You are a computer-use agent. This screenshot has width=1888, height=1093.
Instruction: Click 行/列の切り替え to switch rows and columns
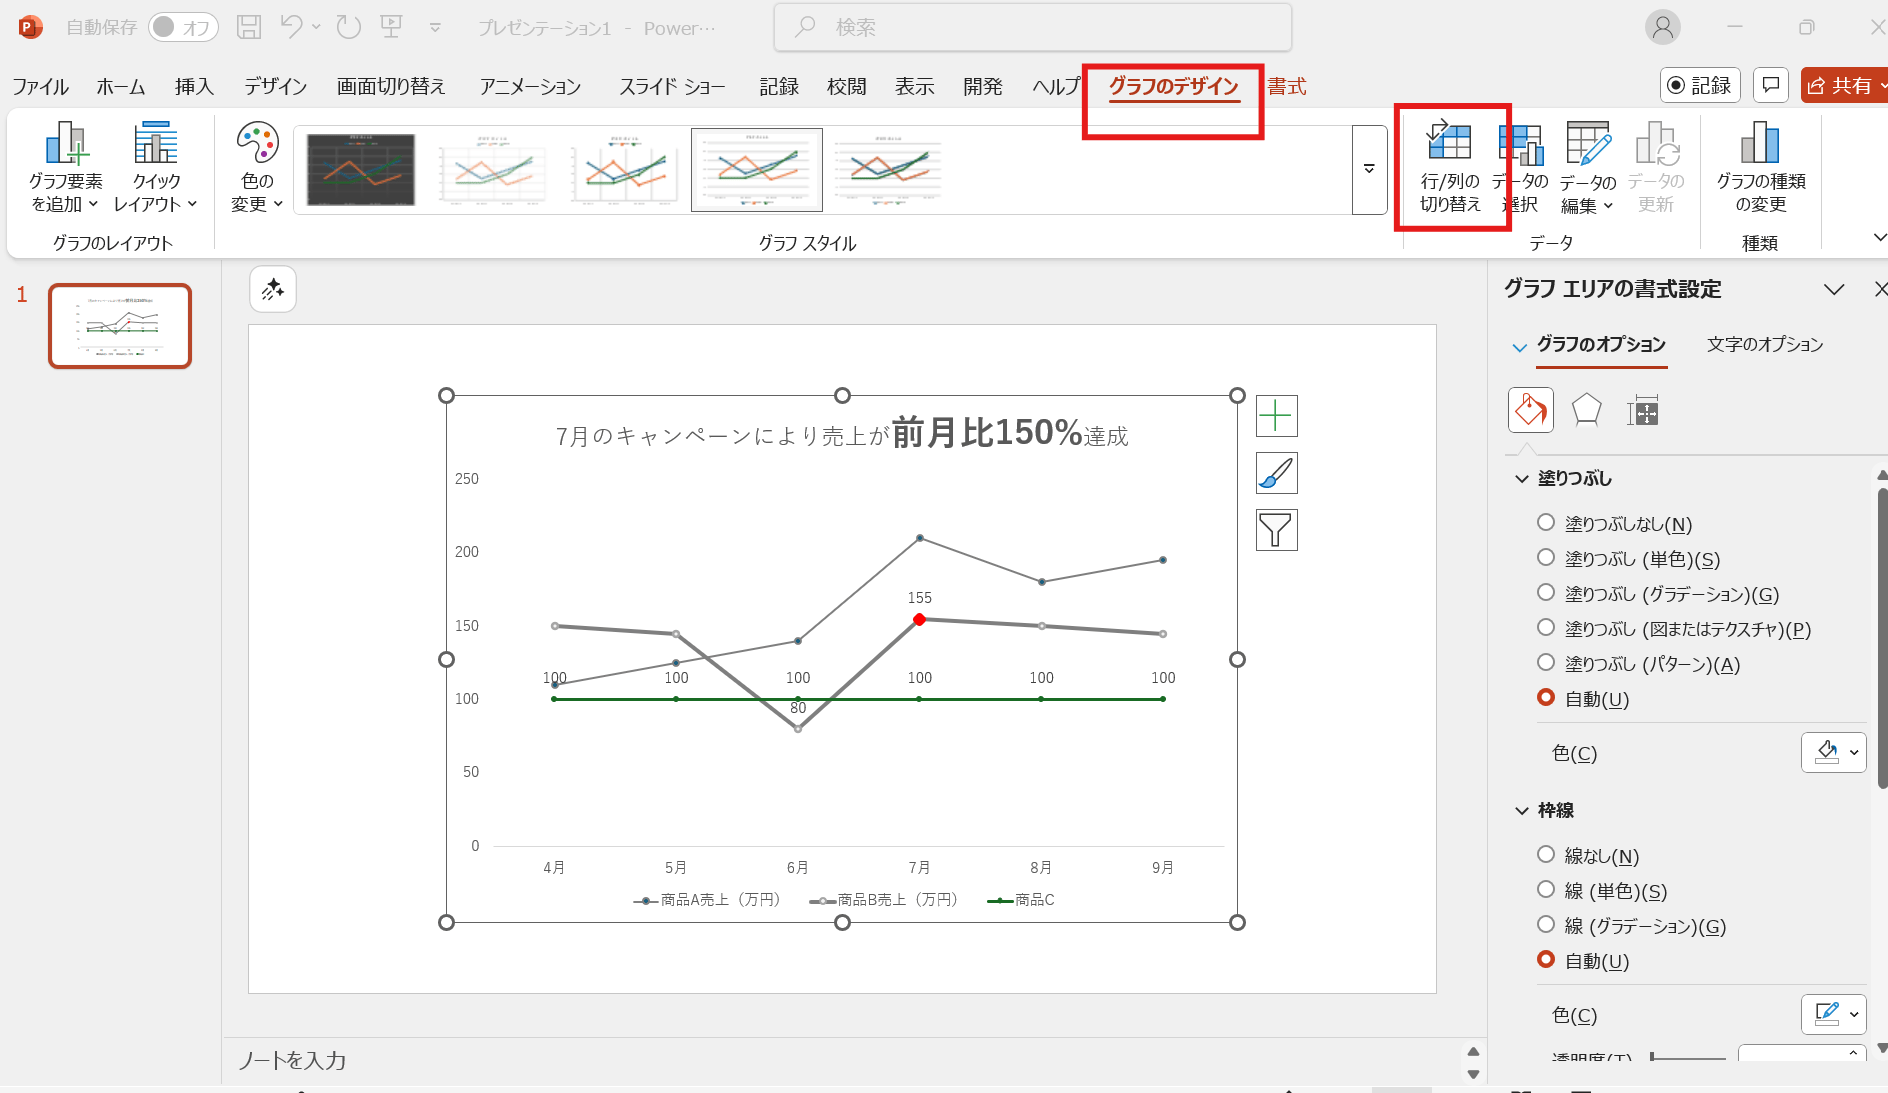click(1449, 170)
